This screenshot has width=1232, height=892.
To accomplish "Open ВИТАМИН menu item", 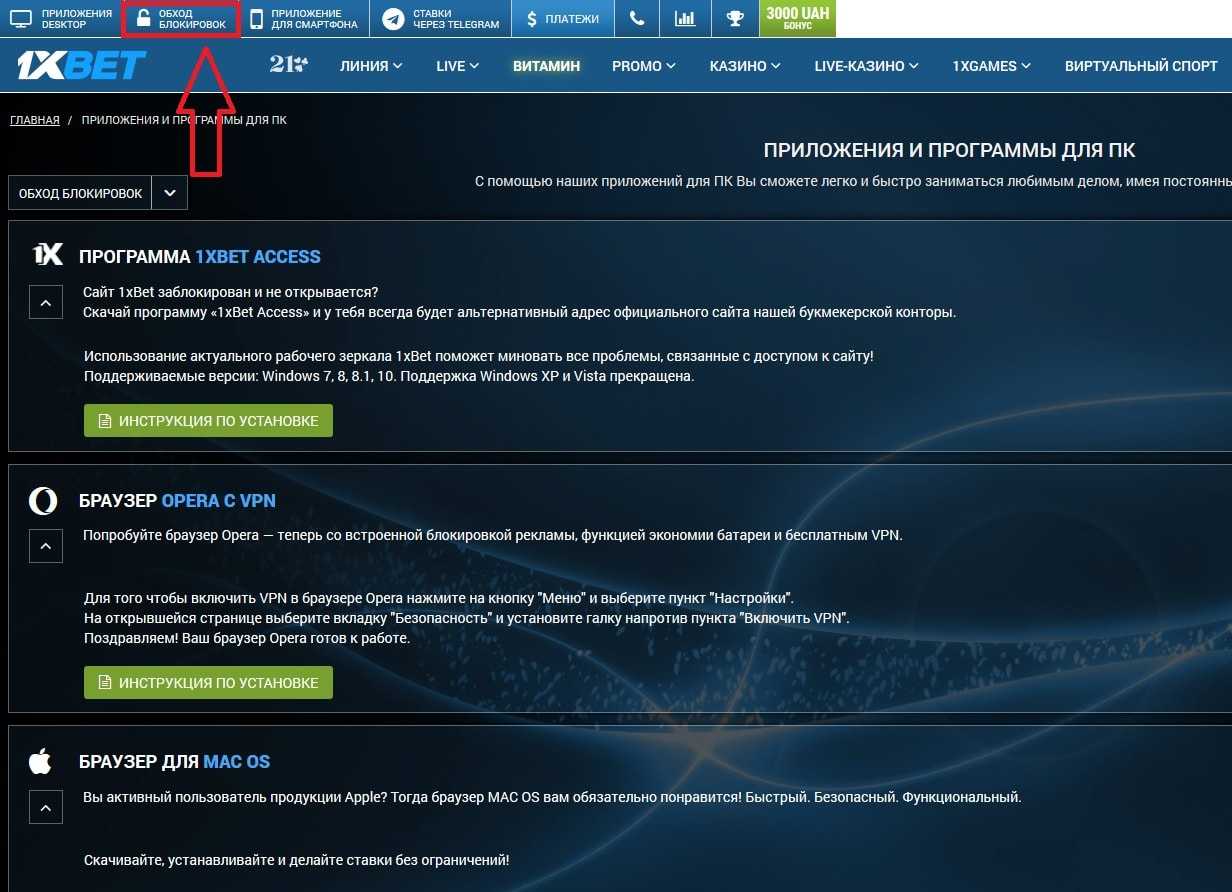I will [546, 66].
